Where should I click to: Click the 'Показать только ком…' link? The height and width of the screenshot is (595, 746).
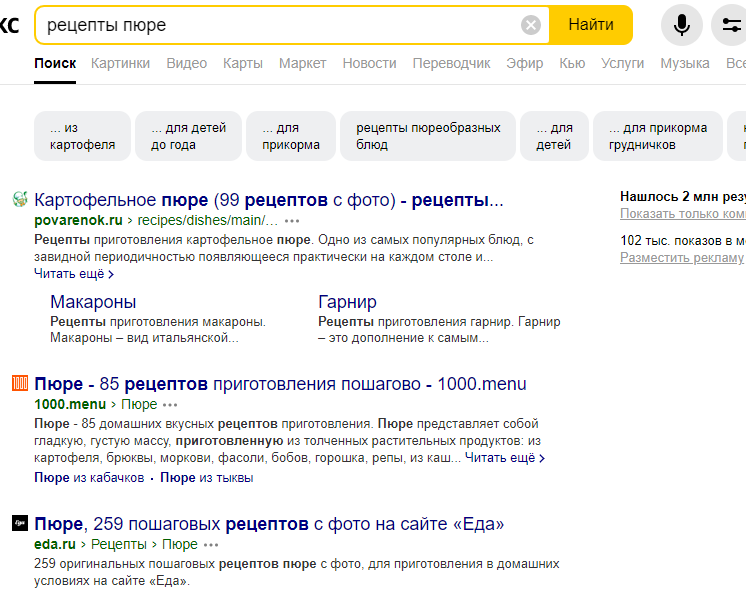[x=683, y=214]
